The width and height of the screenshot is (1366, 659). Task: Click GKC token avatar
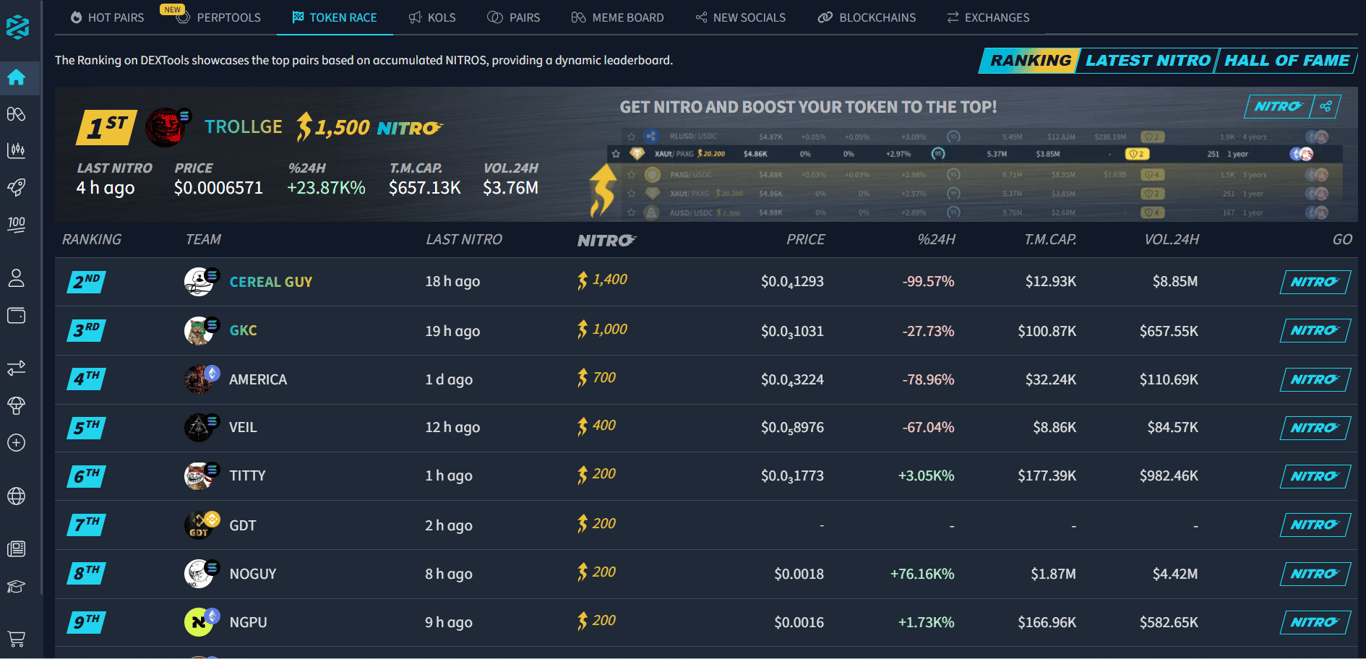[199, 330]
